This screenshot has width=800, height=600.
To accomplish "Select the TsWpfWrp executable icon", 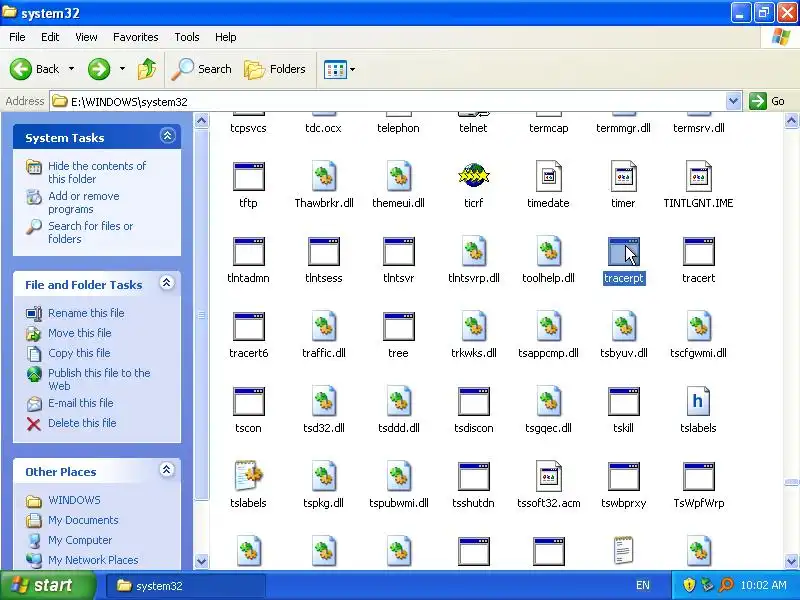I will click(699, 477).
